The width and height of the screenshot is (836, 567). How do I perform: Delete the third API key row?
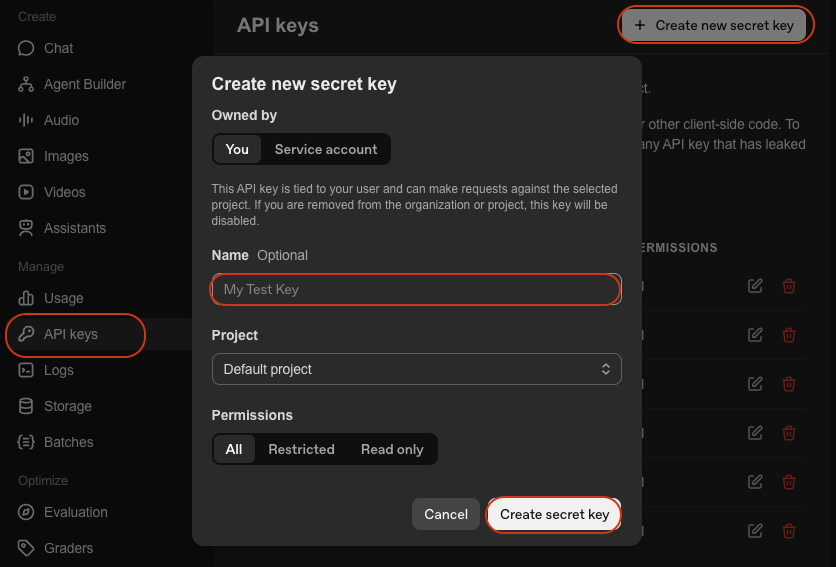point(789,384)
